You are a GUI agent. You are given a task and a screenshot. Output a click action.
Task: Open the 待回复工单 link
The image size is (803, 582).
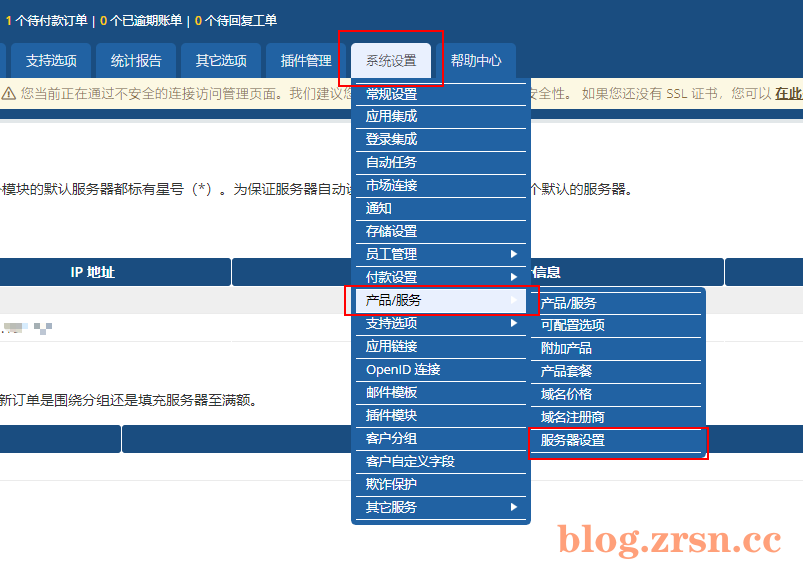pyautogui.click(x=236, y=20)
